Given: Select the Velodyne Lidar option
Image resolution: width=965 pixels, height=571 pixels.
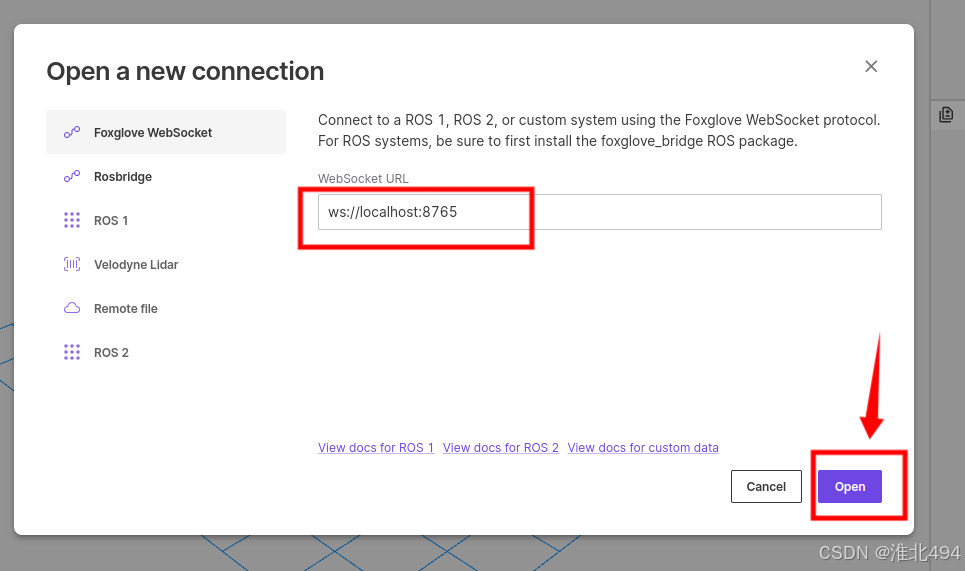Looking at the screenshot, I should point(166,265).
